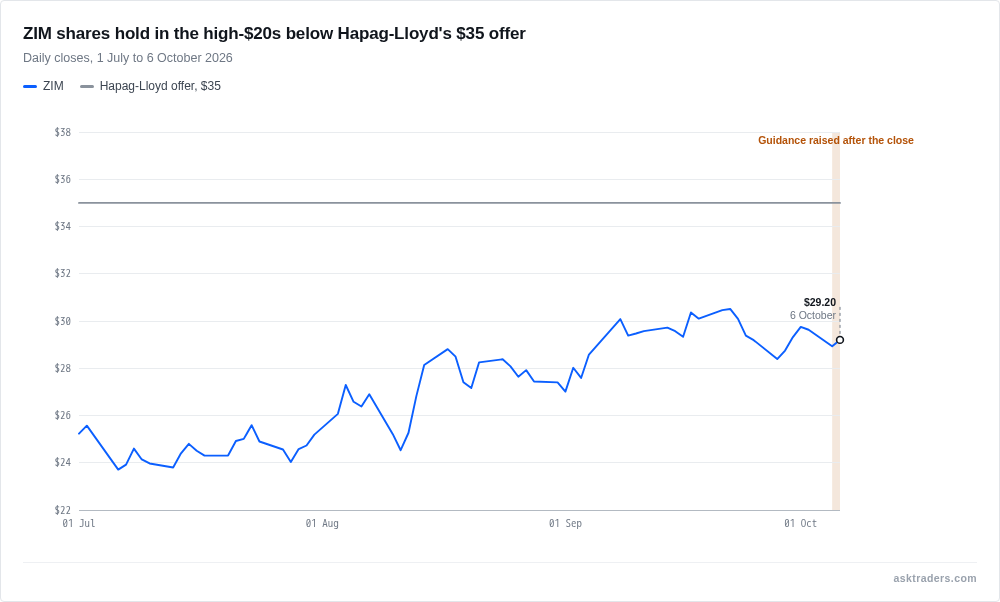Toggle the Hapag-Lloyd offer, $35 legend entry
The height and width of the screenshot is (602, 1000).
click(x=151, y=86)
